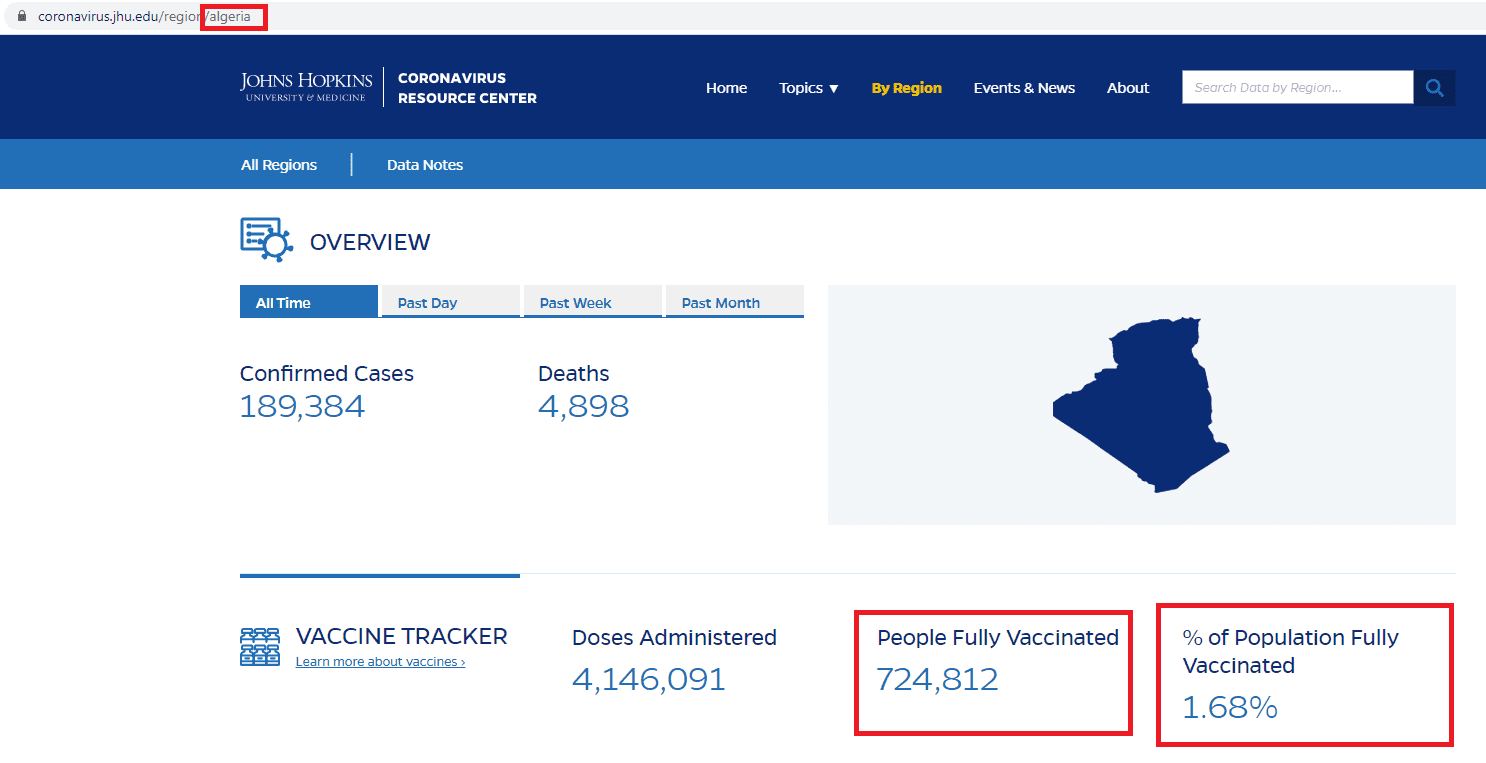Focus the Search Data by Region field

coord(1297,88)
